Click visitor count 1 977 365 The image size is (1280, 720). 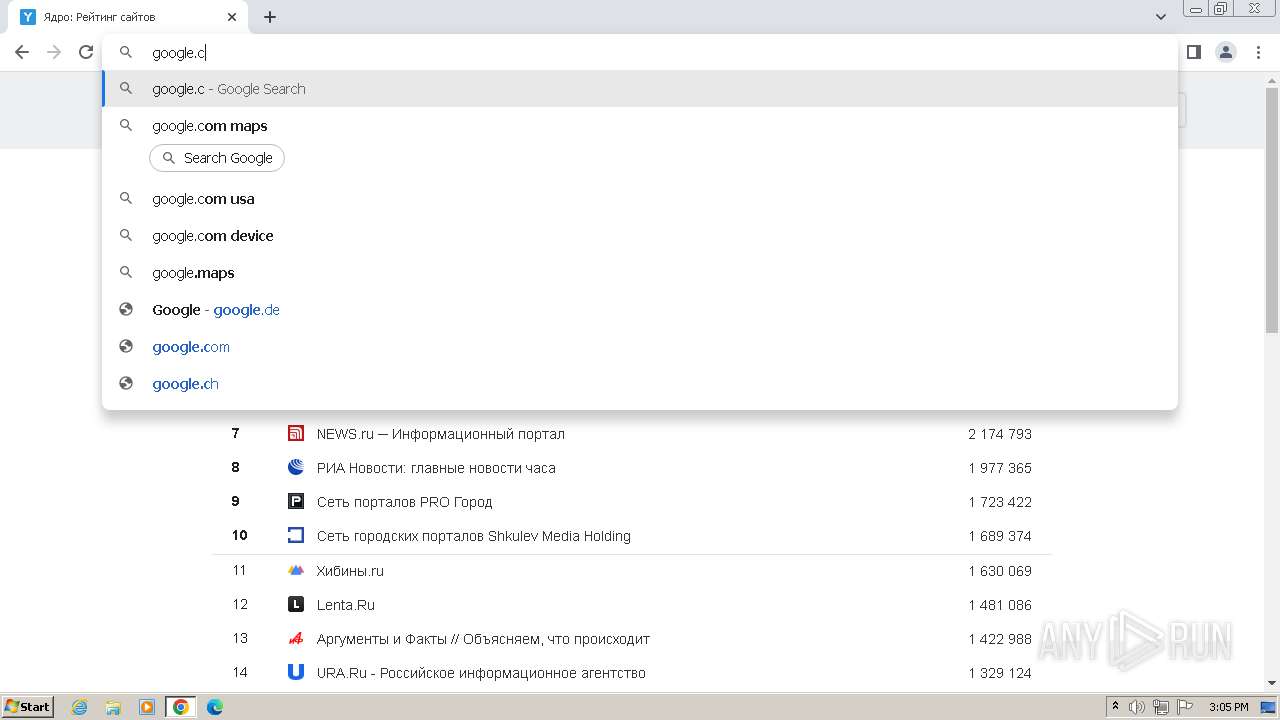tap(1000, 468)
